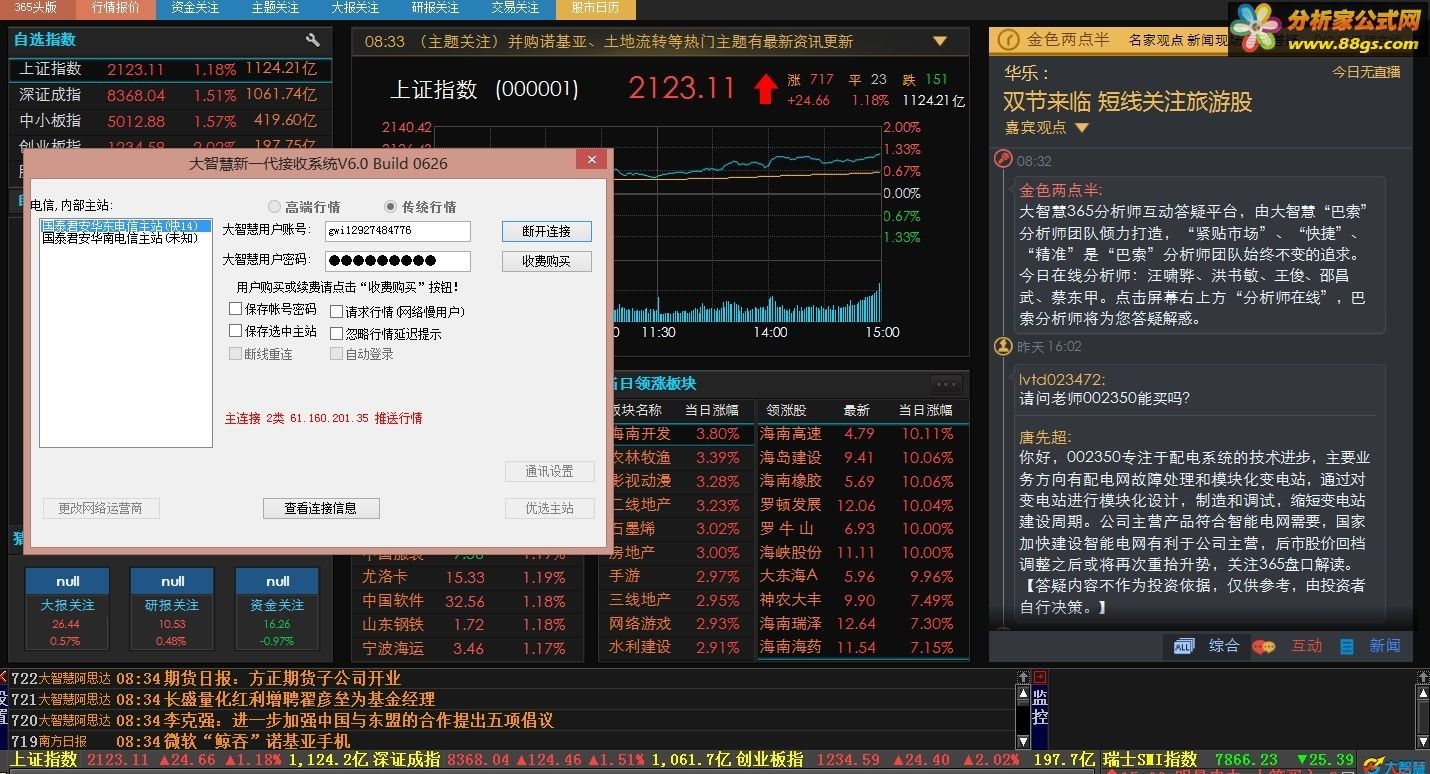
Task: Click the 断开连接 button
Action: pos(547,231)
